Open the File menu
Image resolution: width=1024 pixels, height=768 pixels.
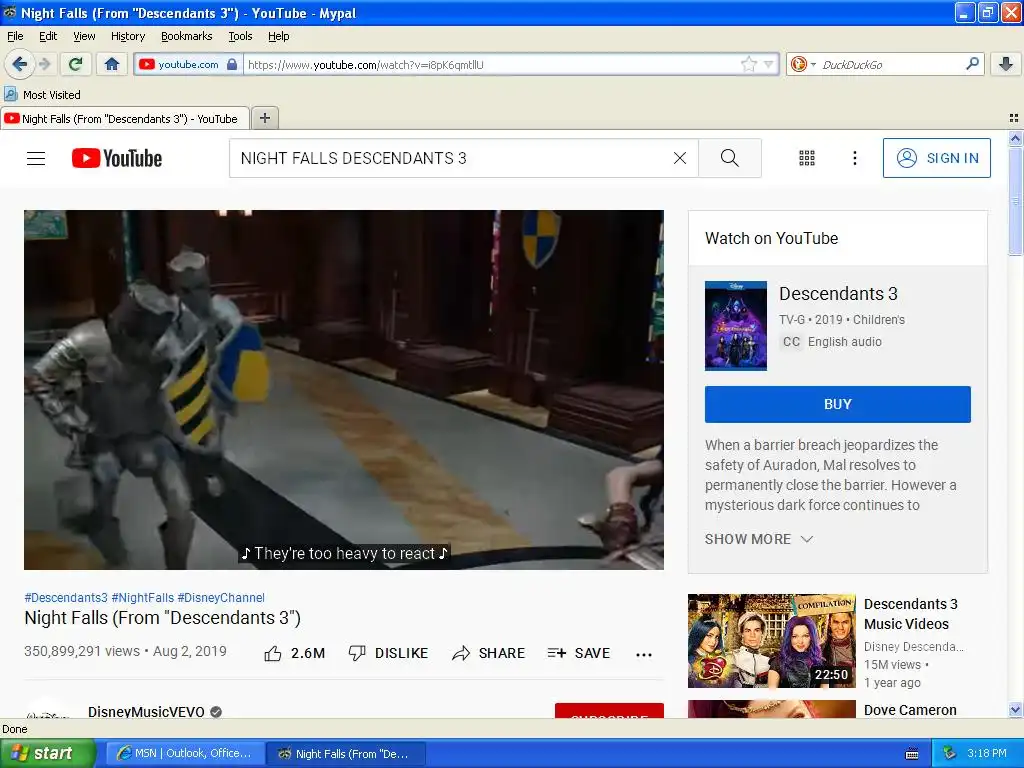15,37
